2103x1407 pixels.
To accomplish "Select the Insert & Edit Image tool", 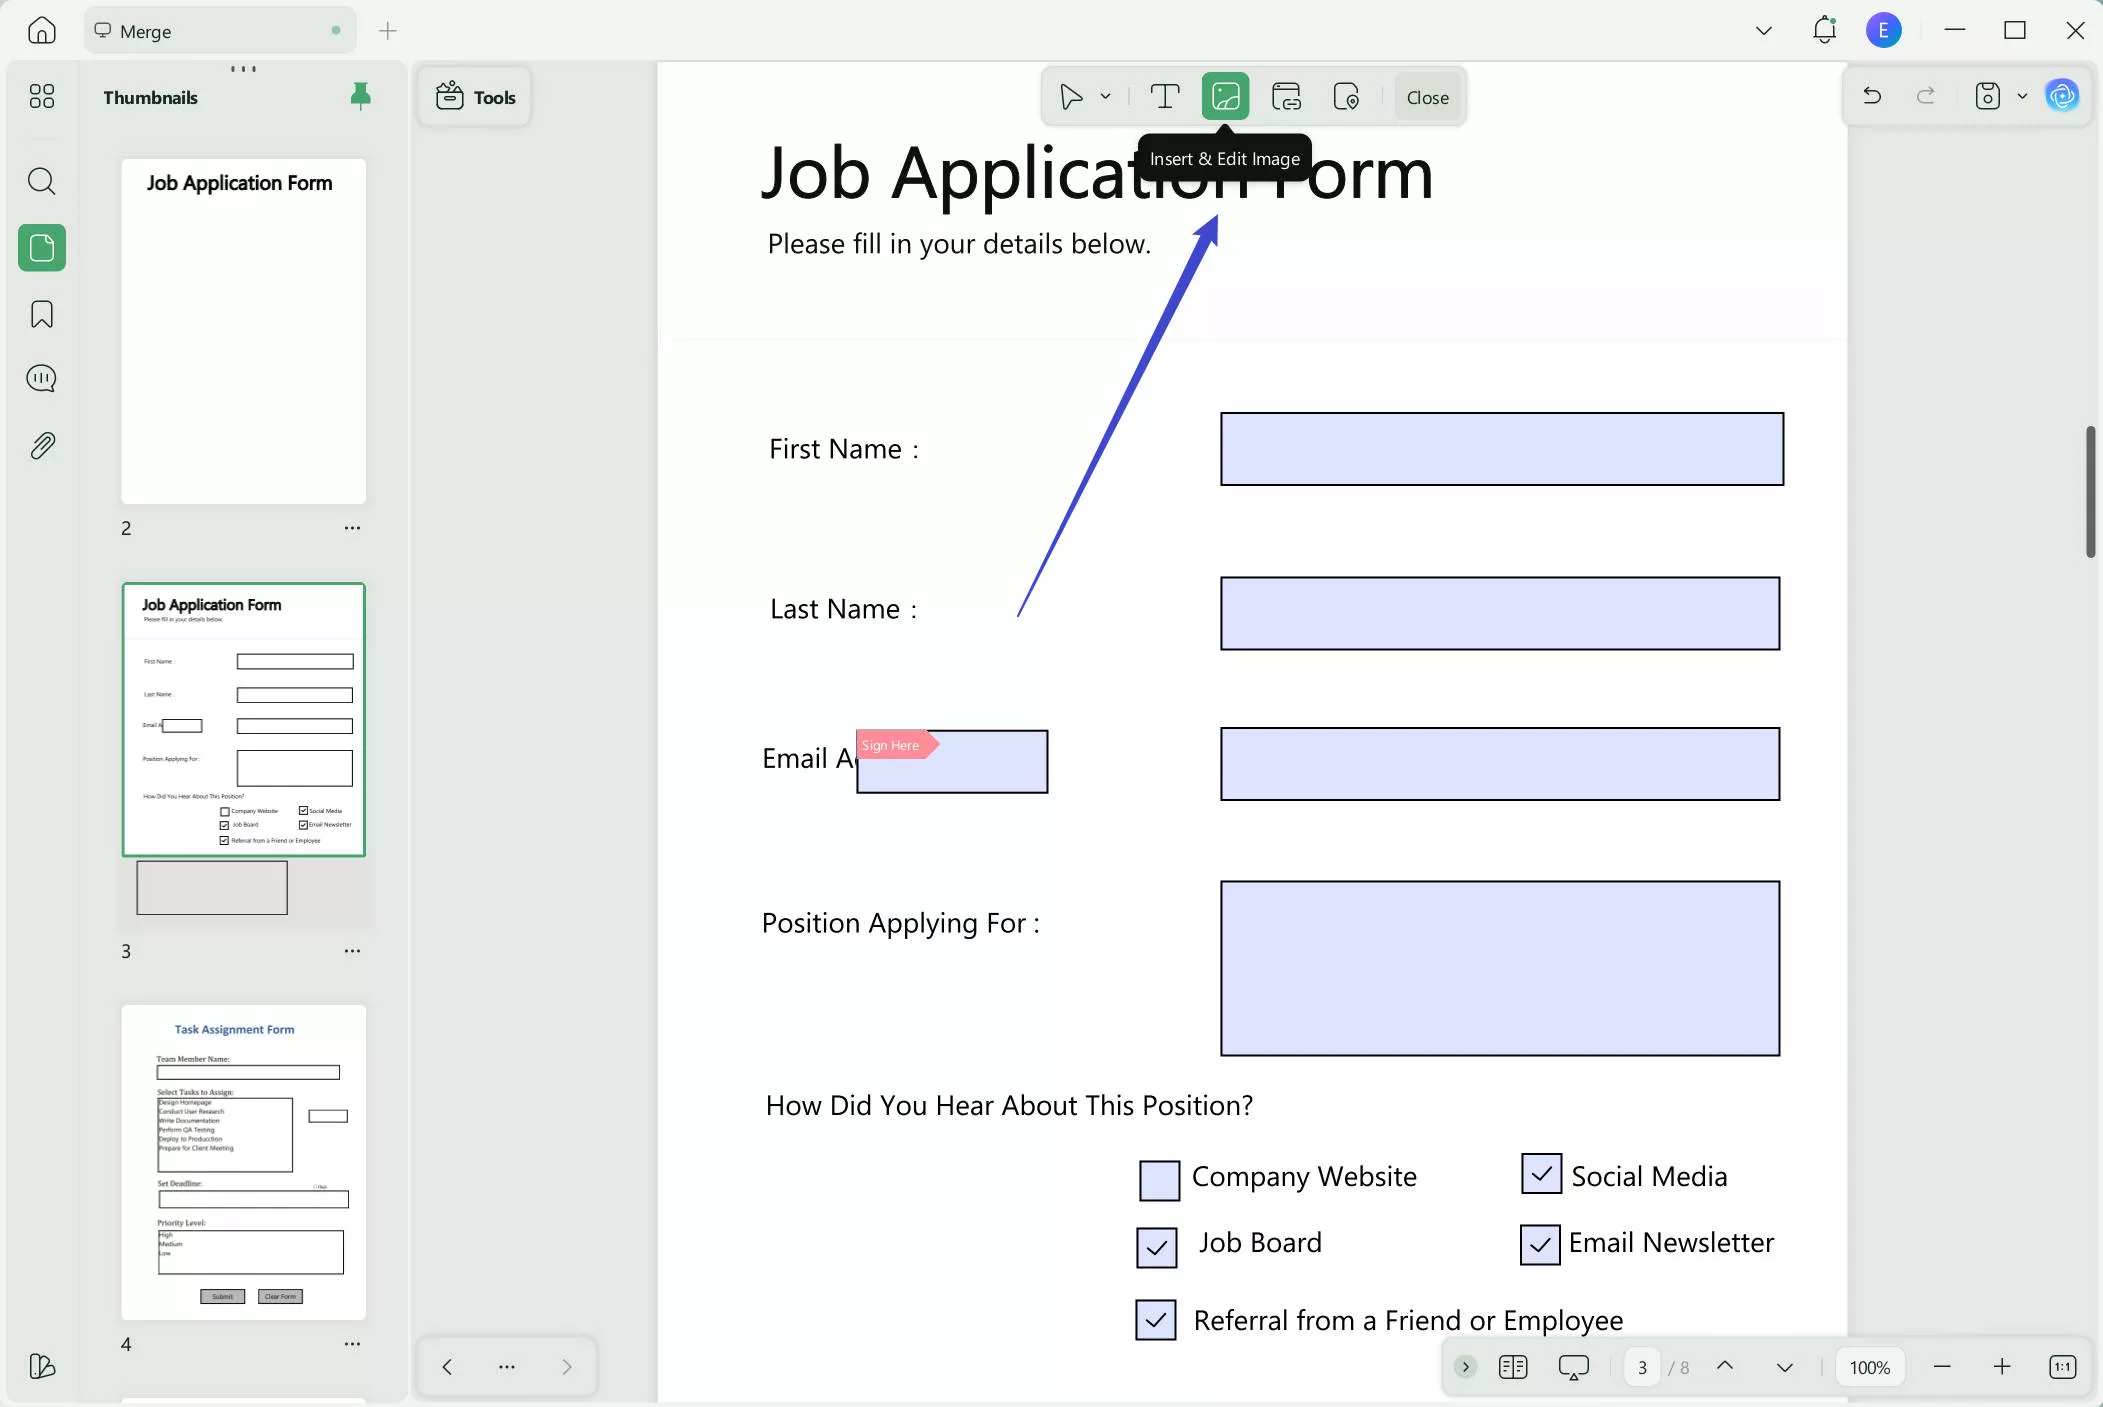I will pyautogui.click(x=1225, y=96).
